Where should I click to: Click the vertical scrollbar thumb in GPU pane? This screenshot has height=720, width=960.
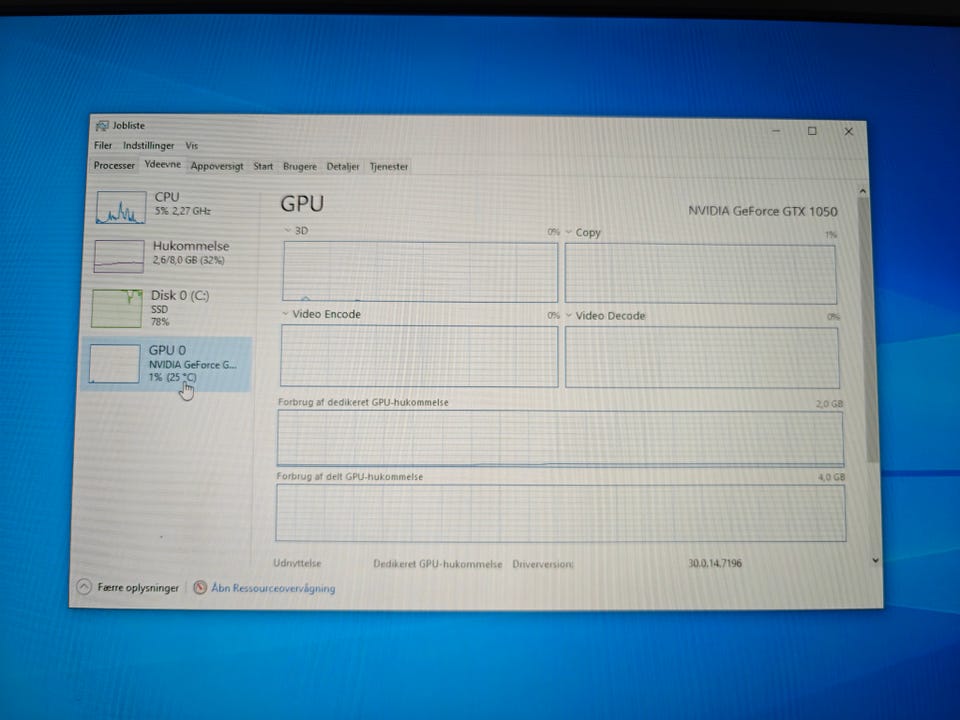tap(868, 331)
